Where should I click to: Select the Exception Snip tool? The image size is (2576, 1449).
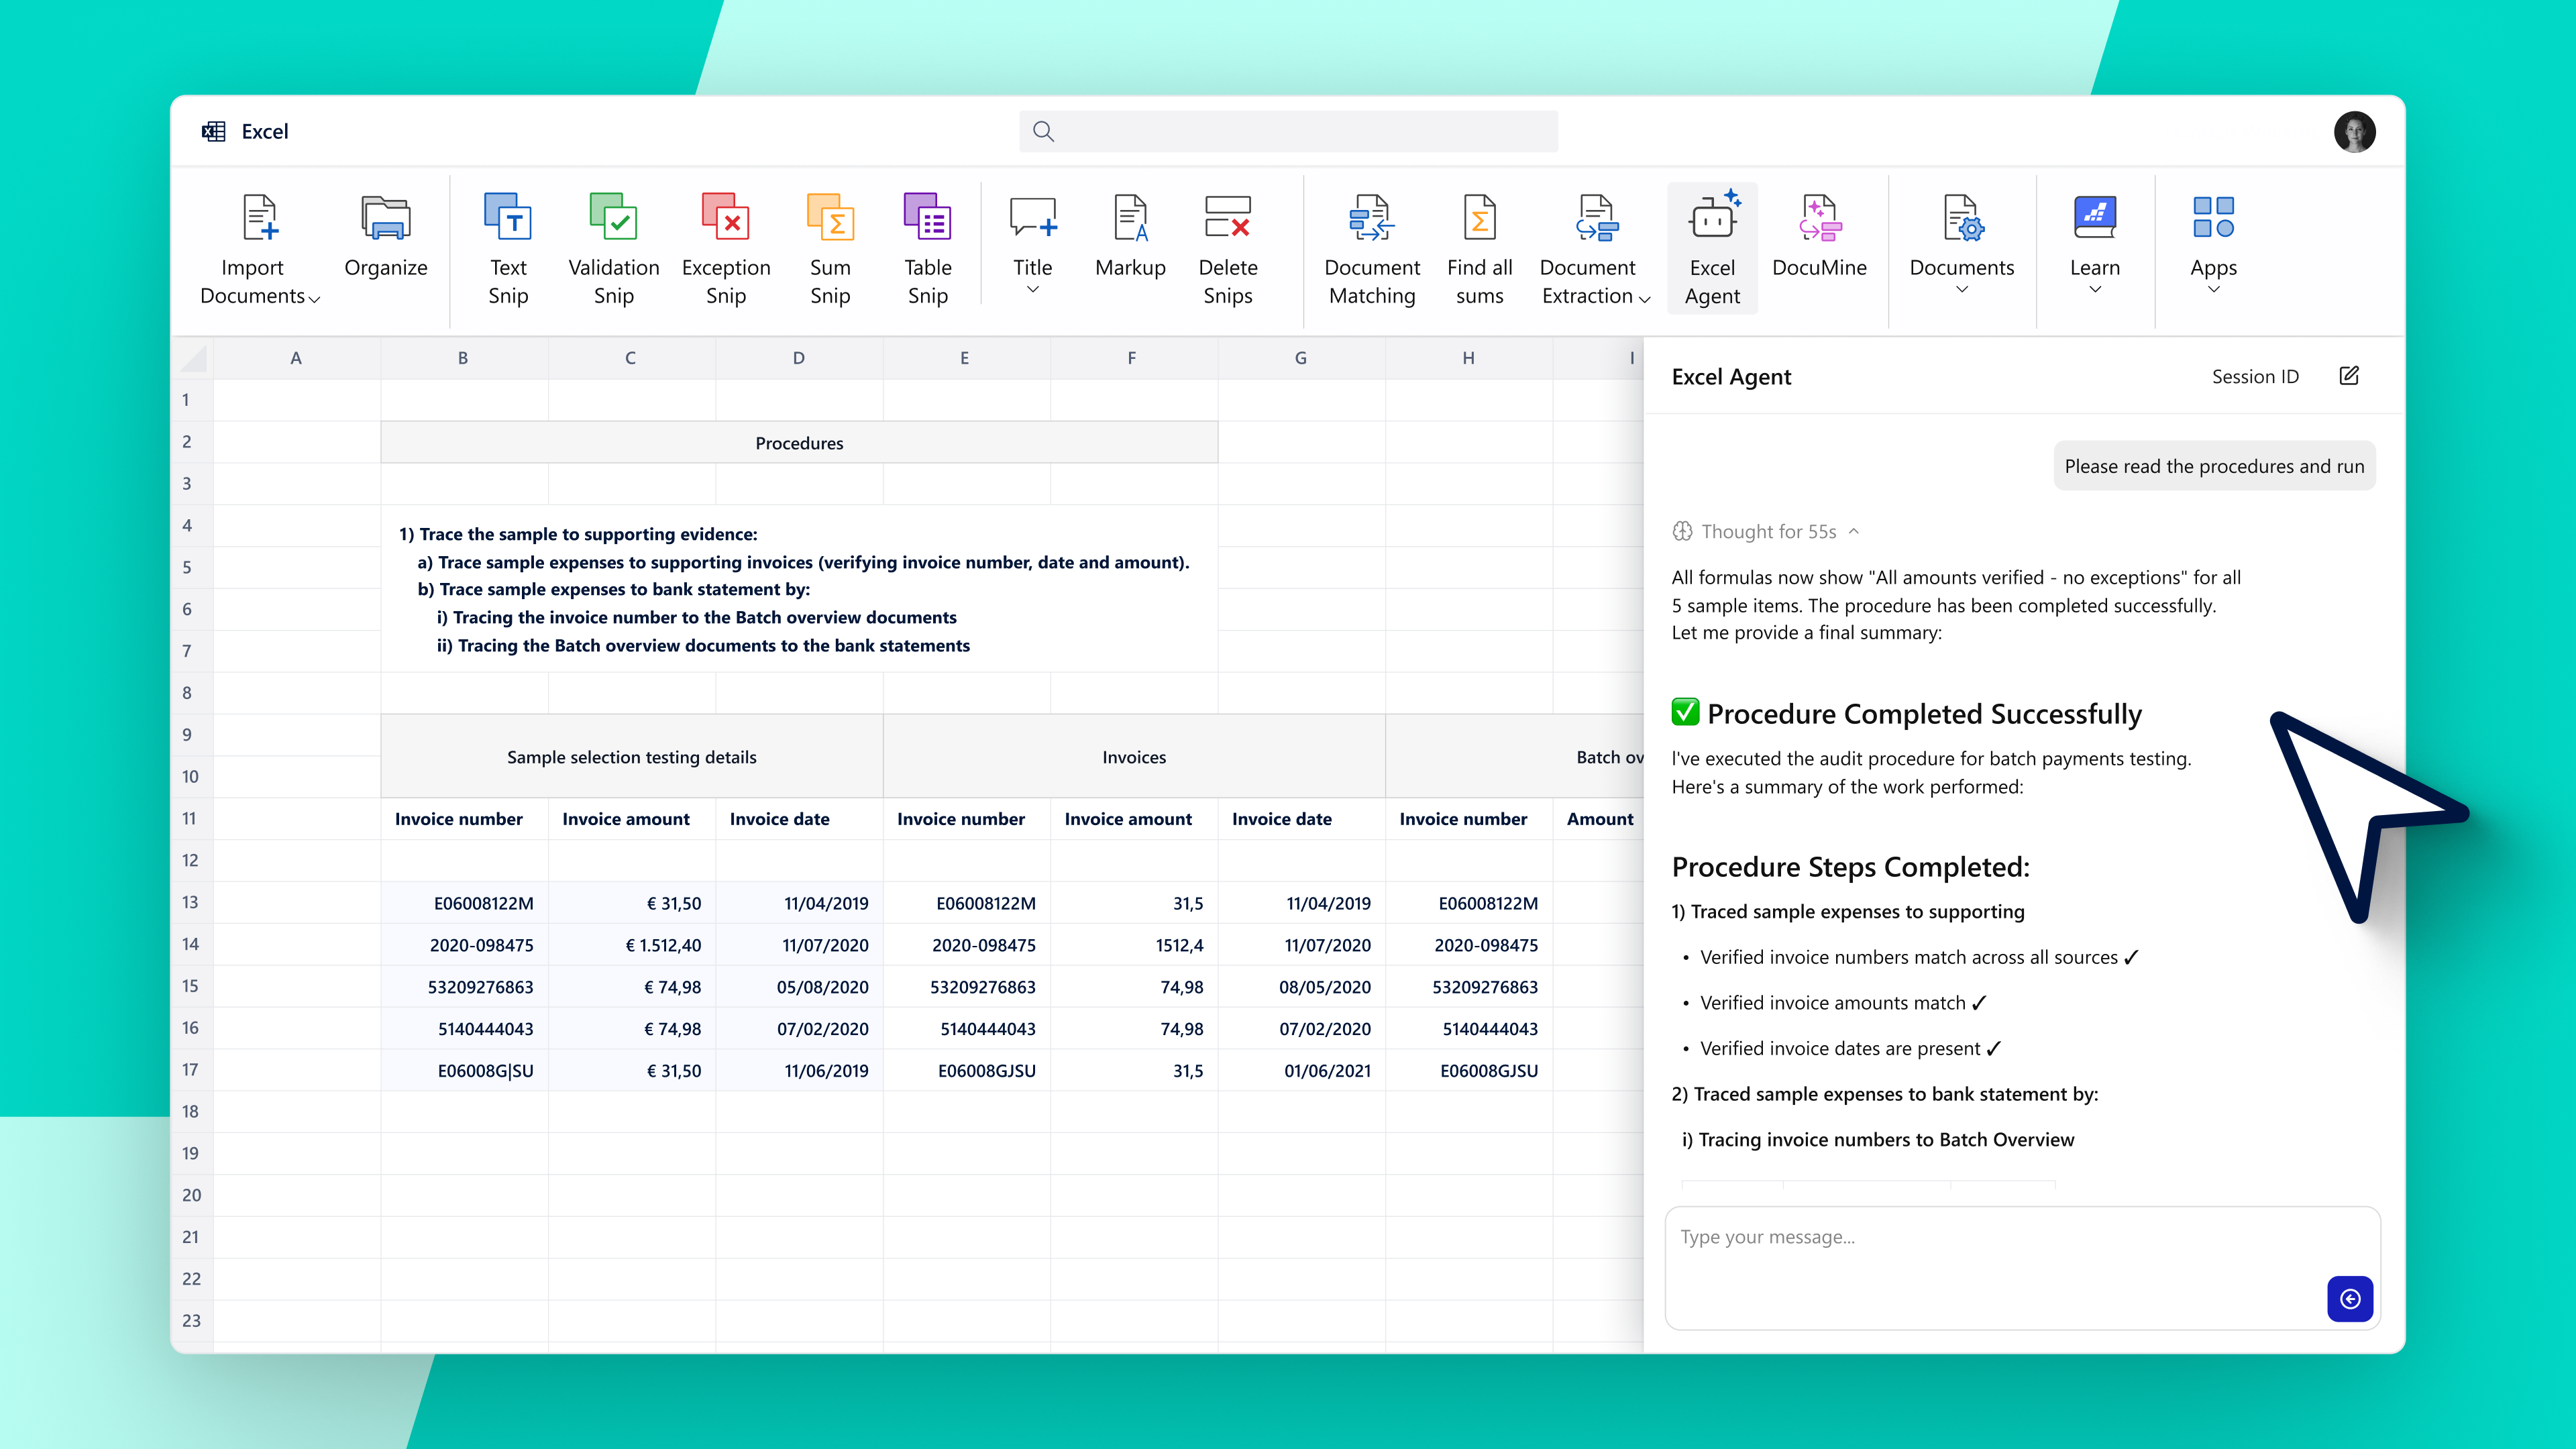(725, 249)
